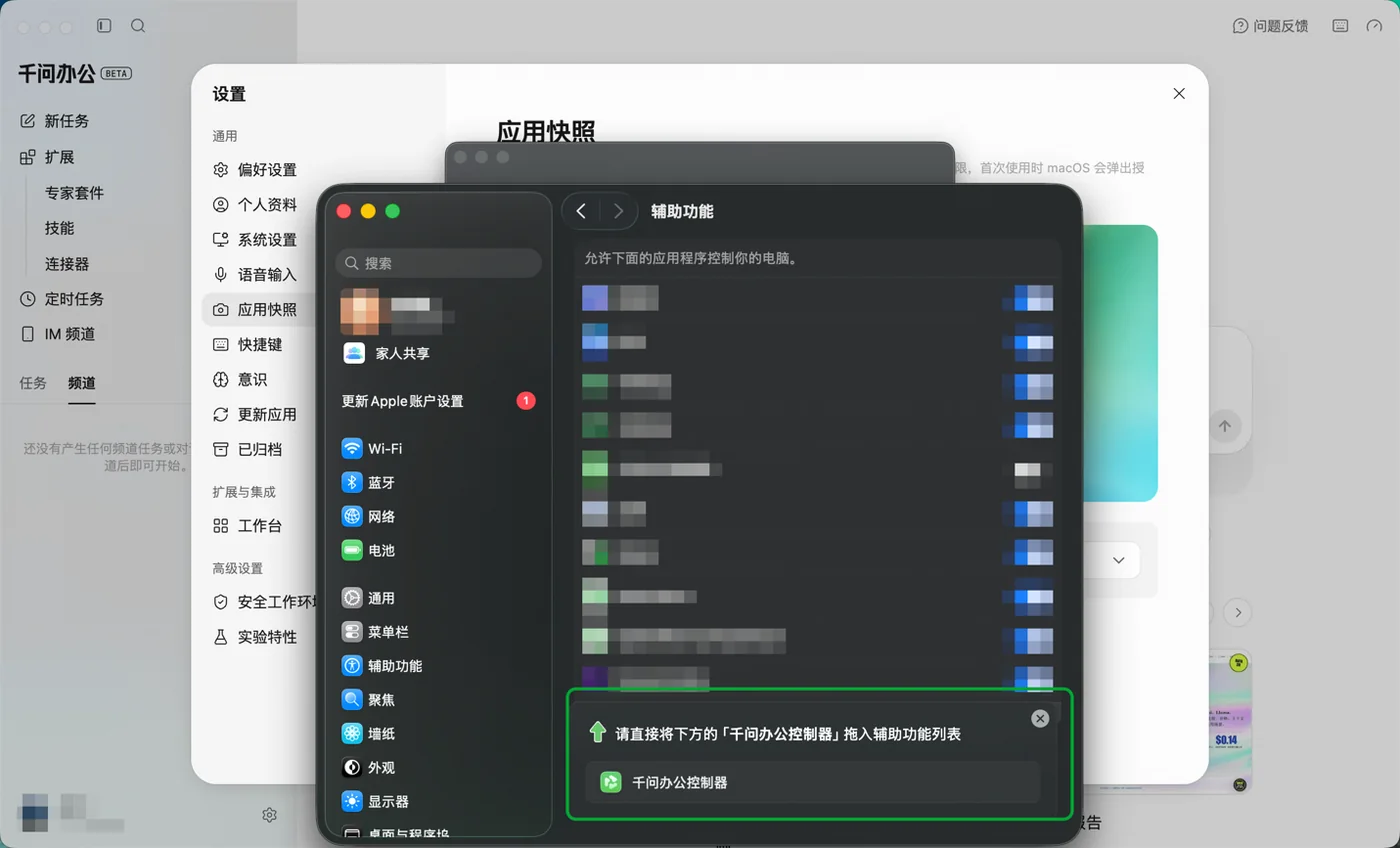The width and height of the screenshot is (1400, 848).
Task: Dismiss the 千问办公控制器 drag guide panel
Action: [x=1040, y=719]
